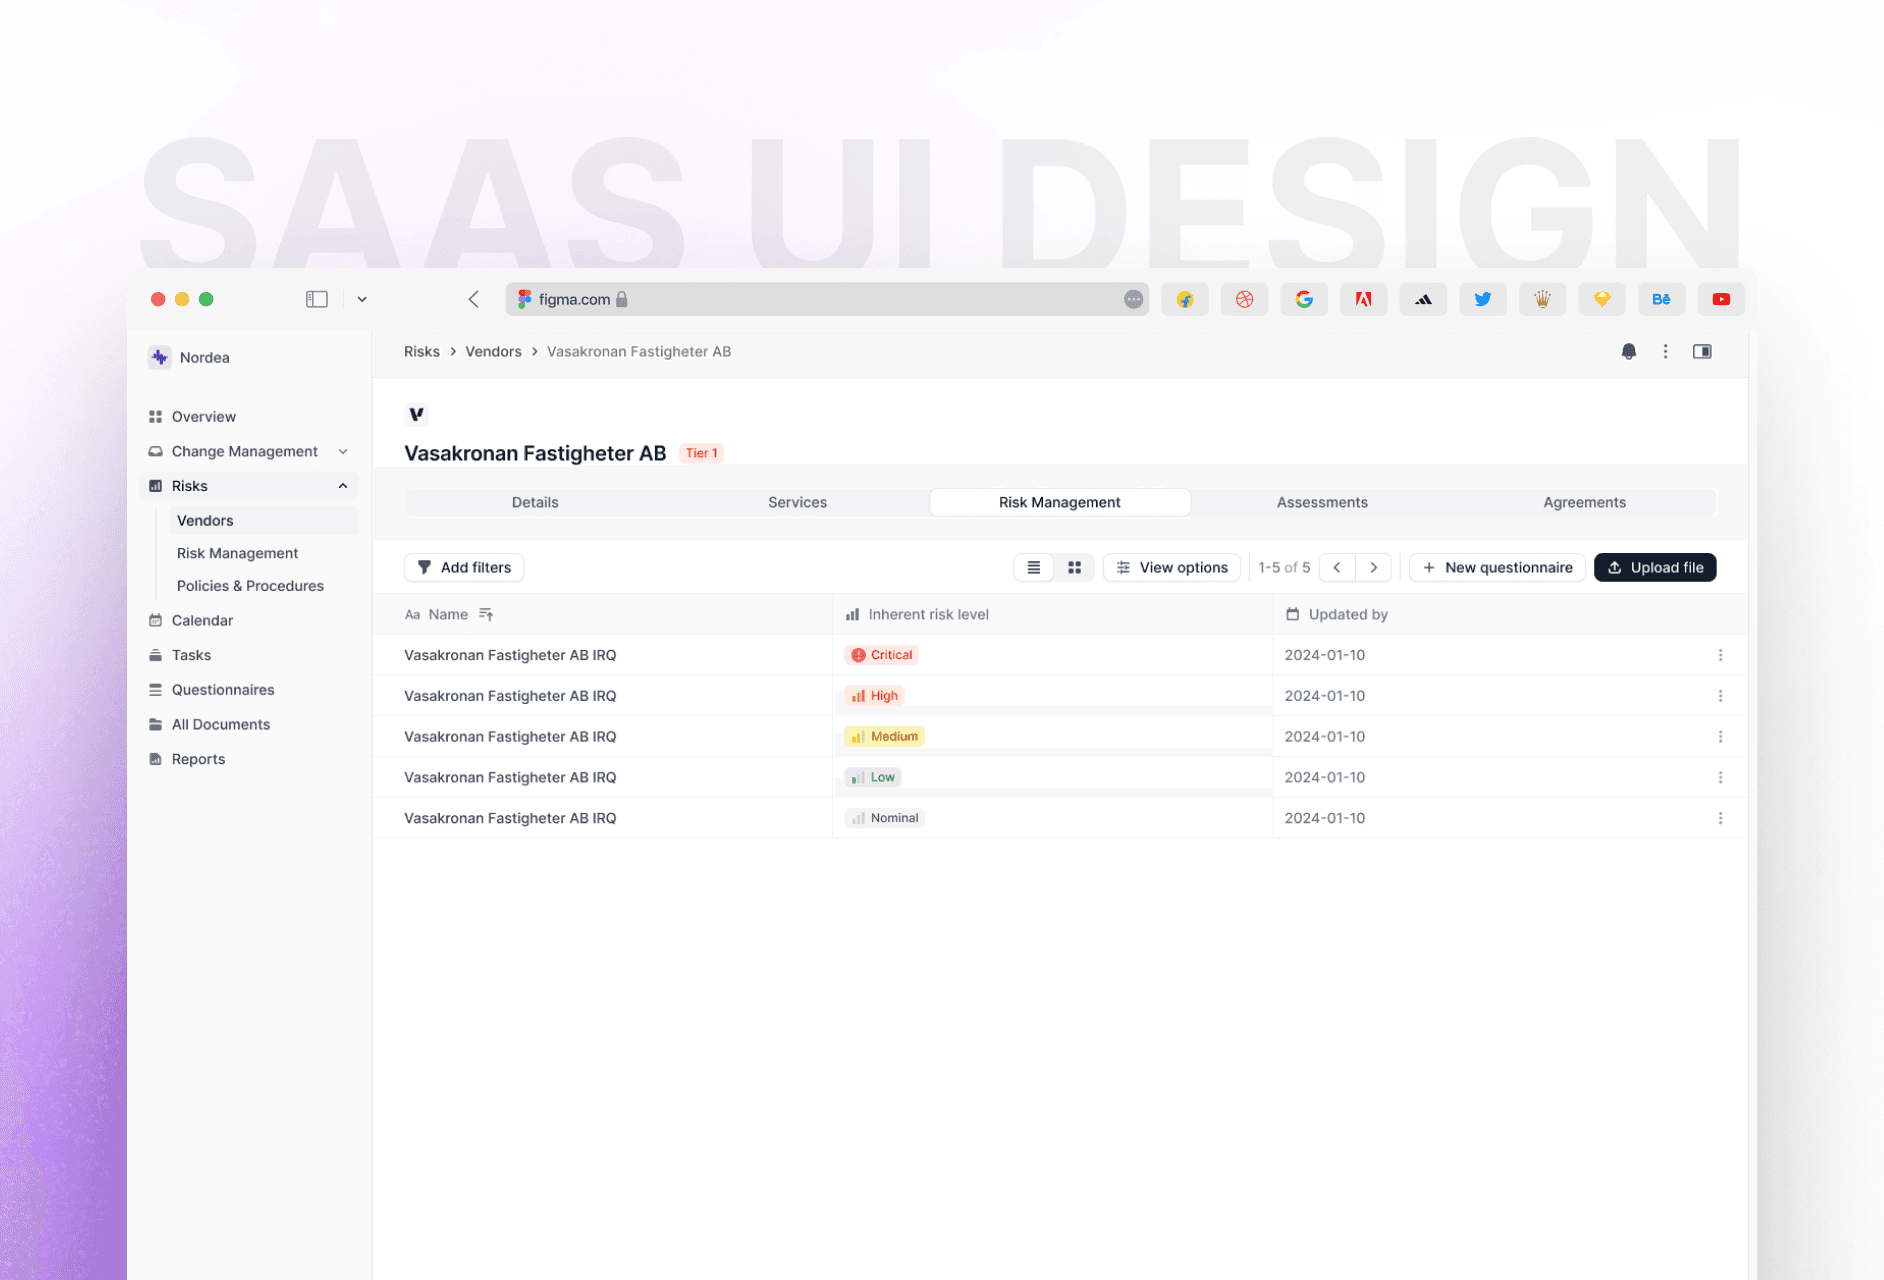Toggle the right side panel icon
The image size is (1884, 1280).
click(1702, 351)
